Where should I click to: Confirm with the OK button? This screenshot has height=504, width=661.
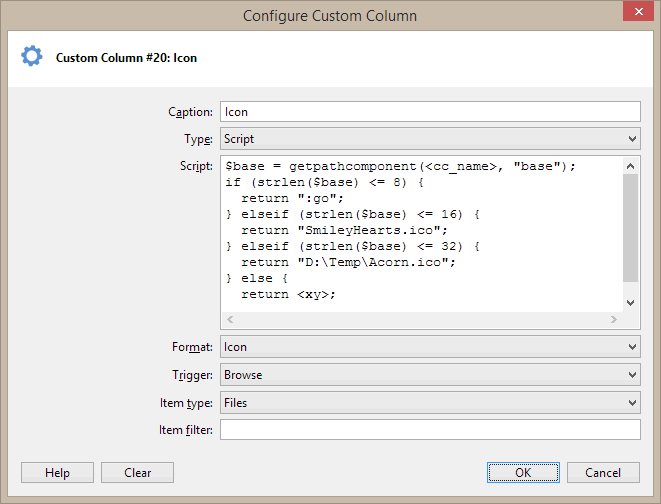coord(523,473)
